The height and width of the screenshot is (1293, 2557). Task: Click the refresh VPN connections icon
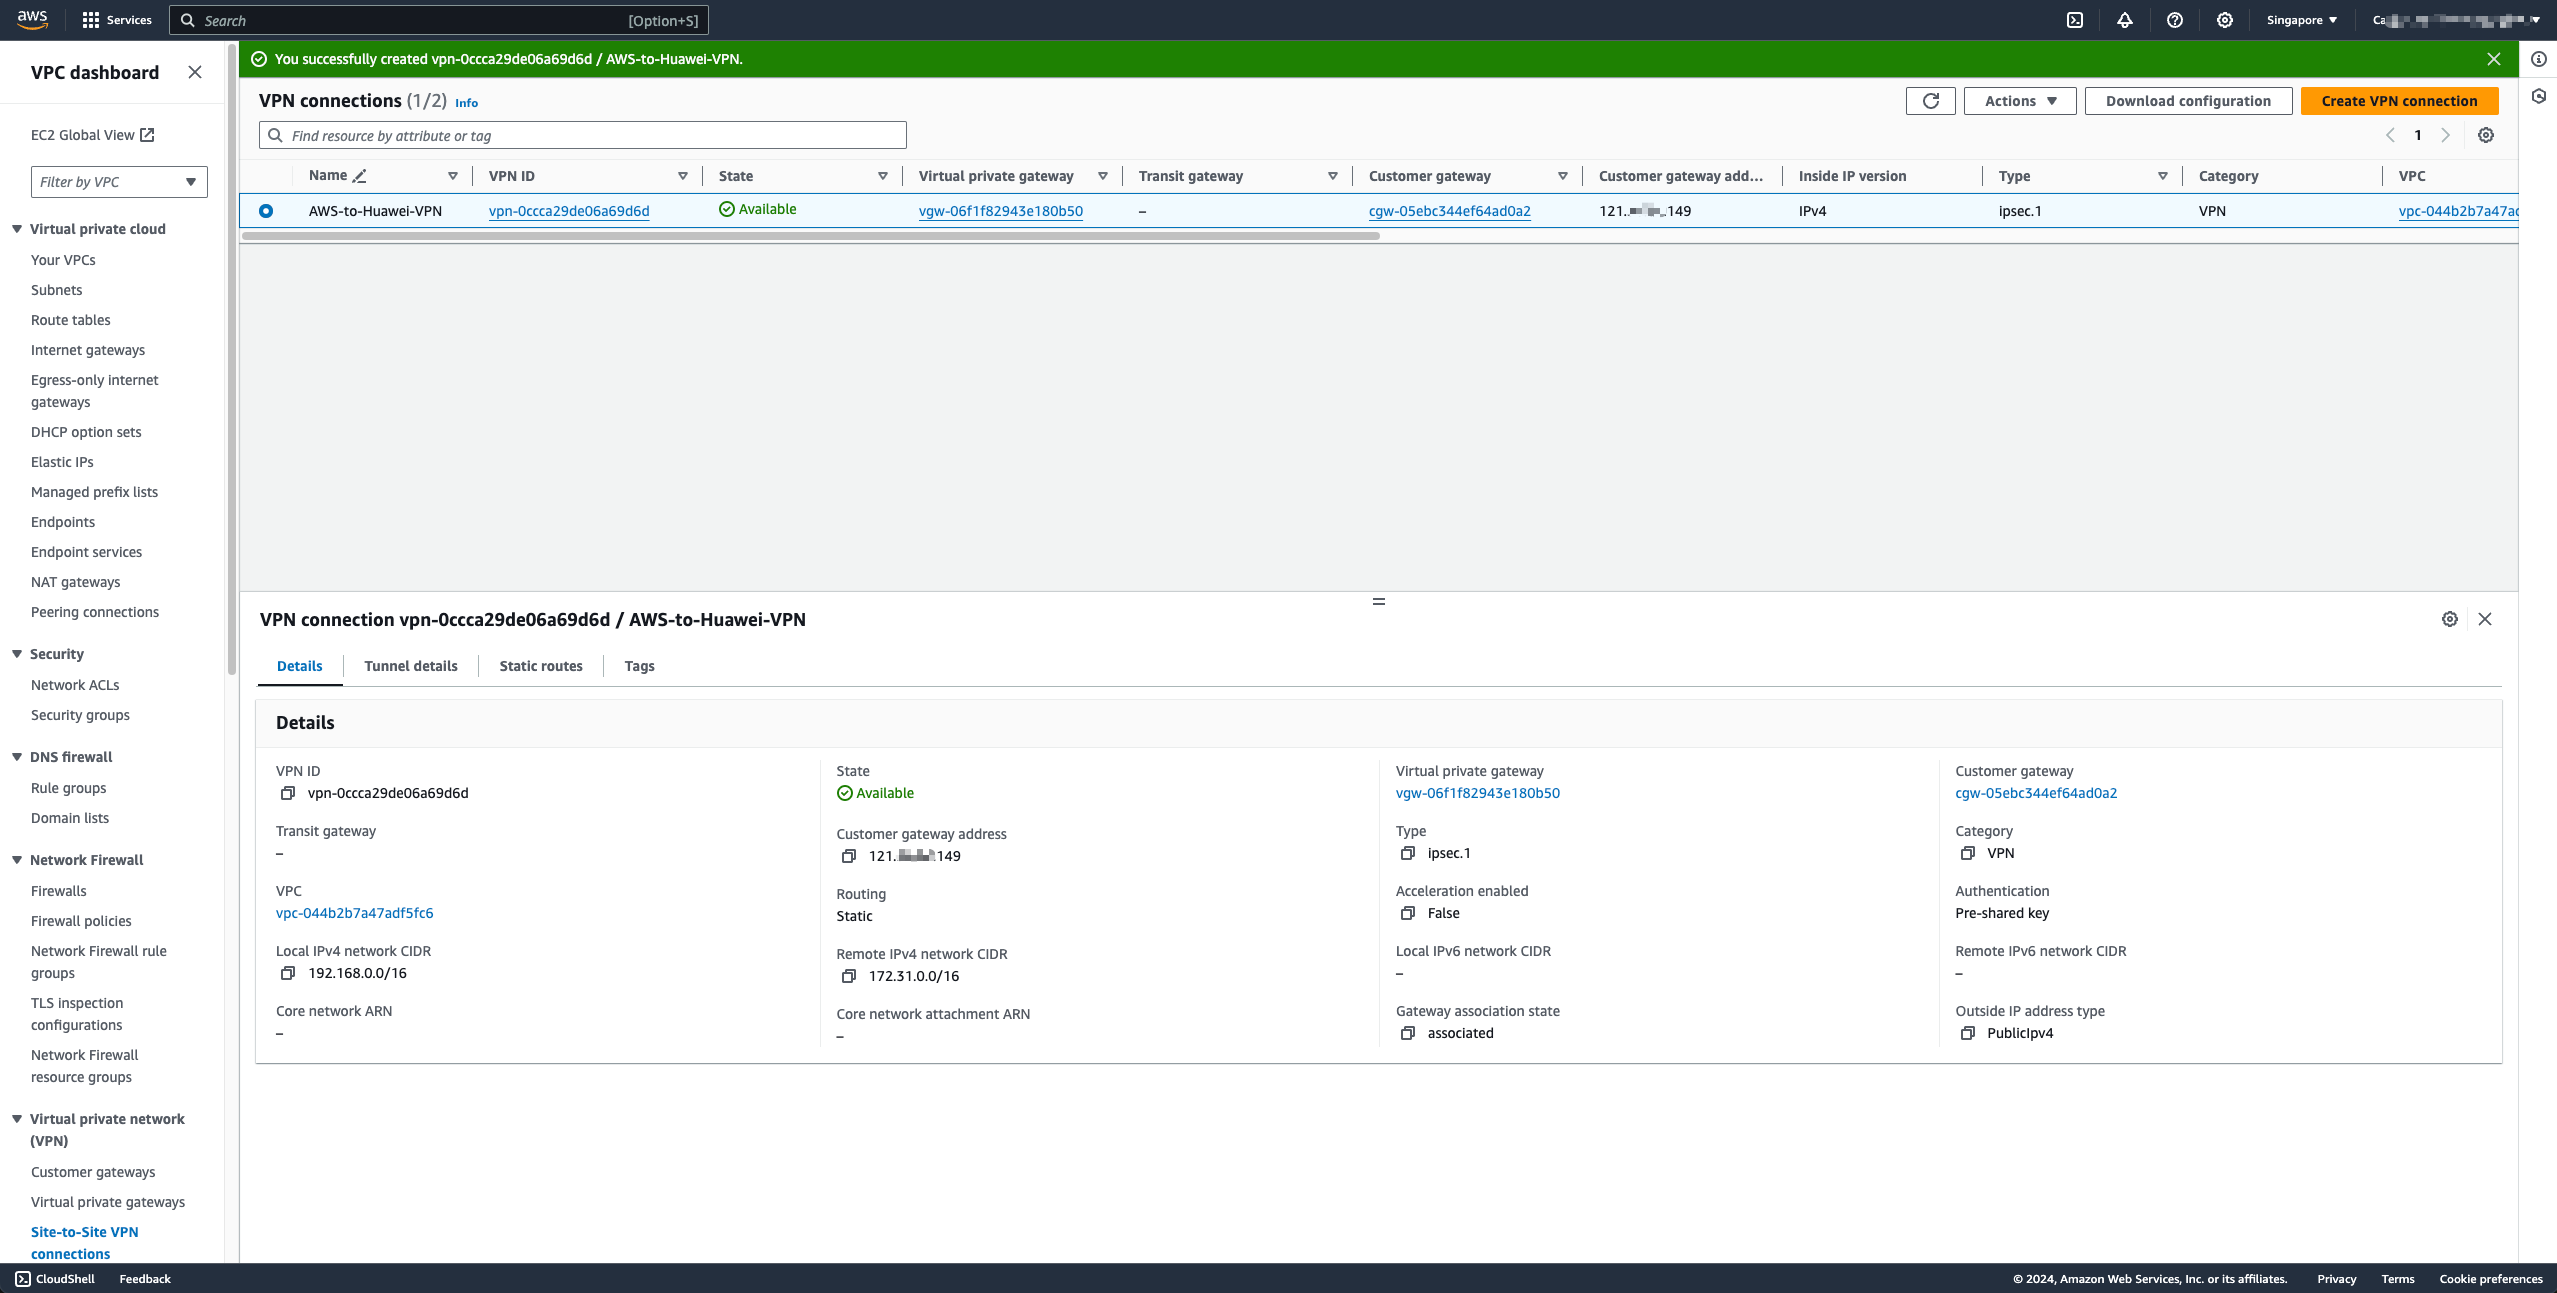tap(1930, 101)
